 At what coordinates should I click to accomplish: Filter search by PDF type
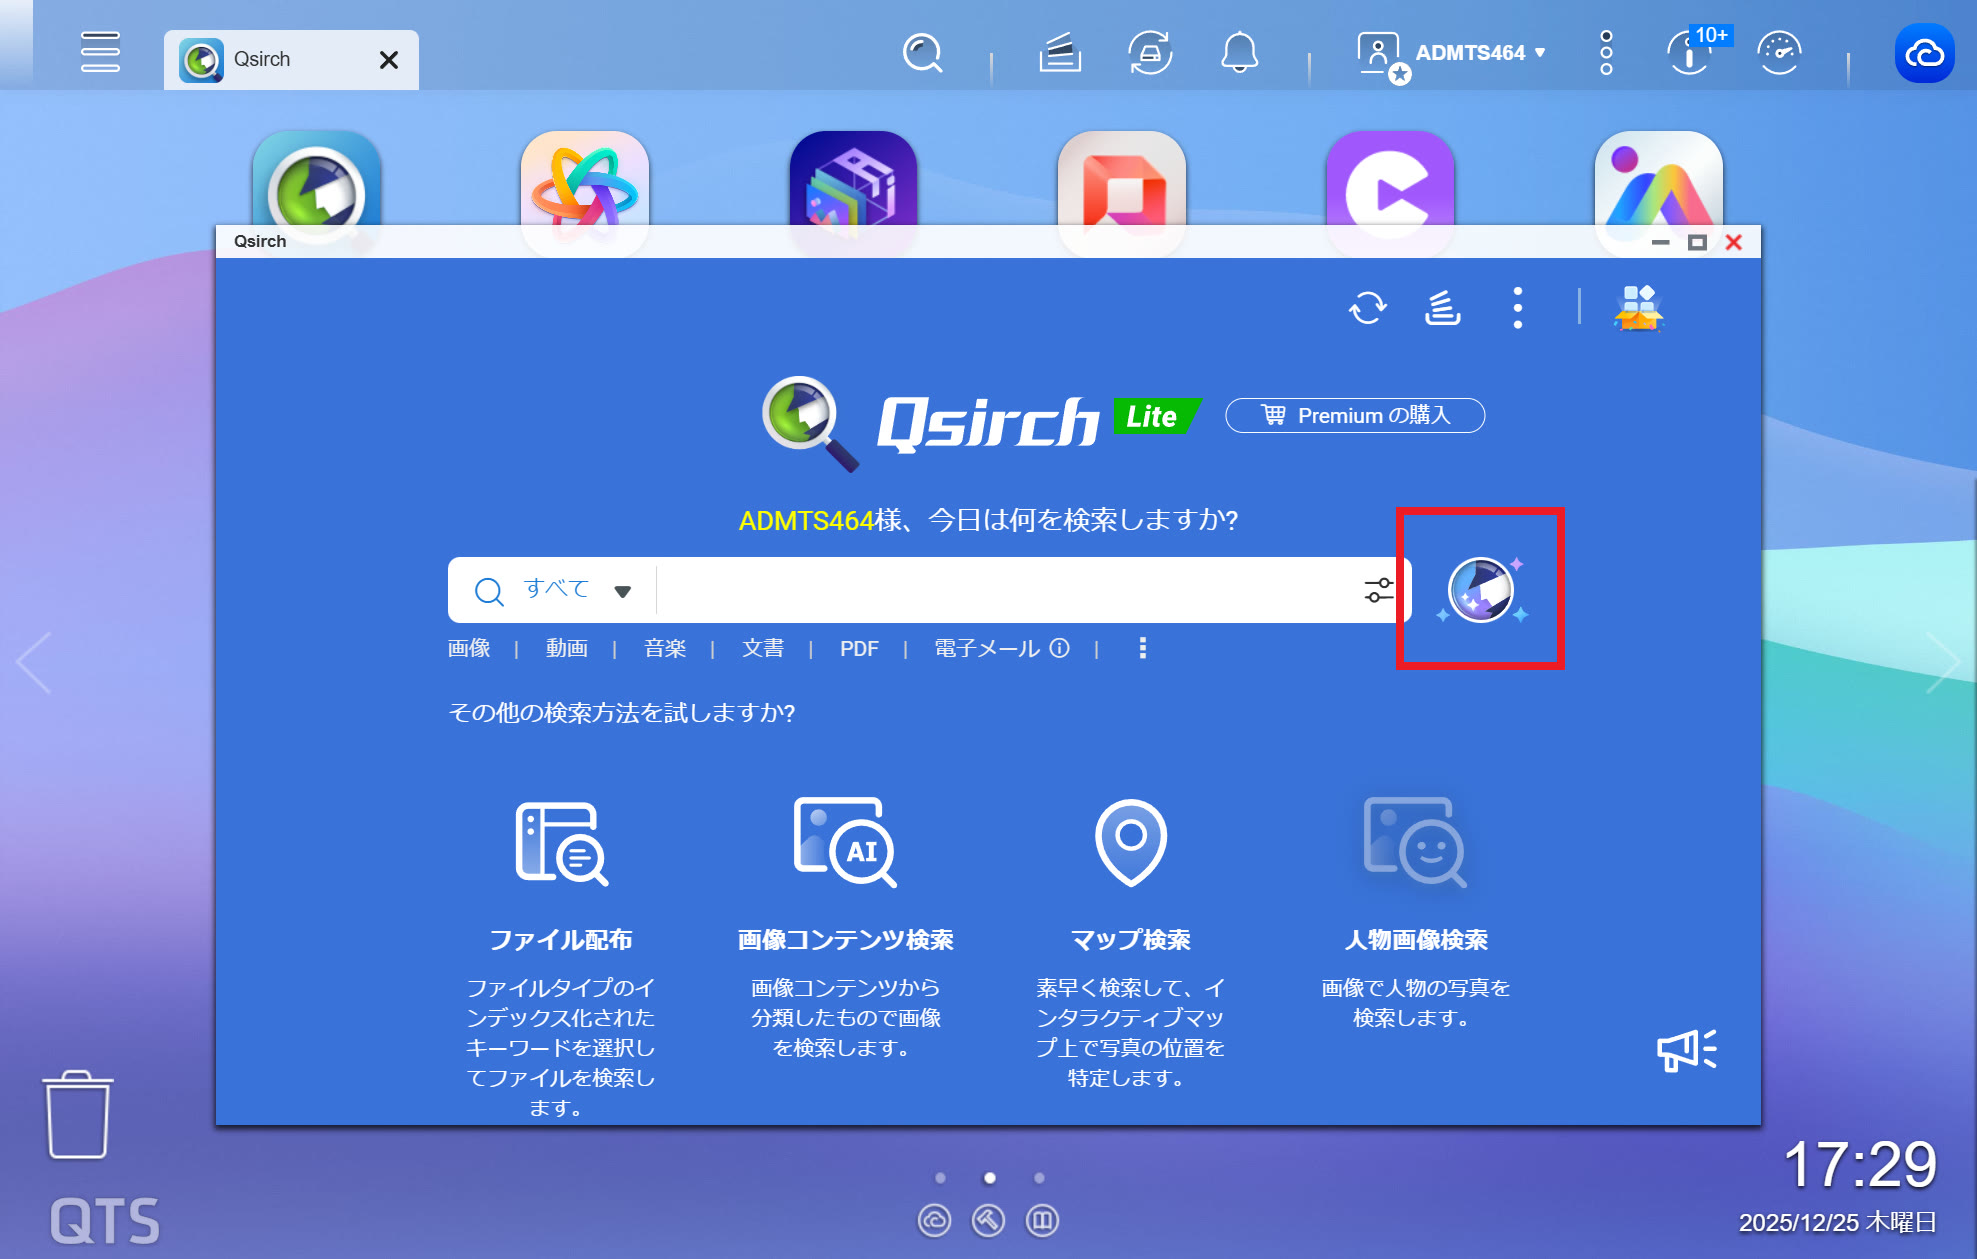(x=858, y=648)
